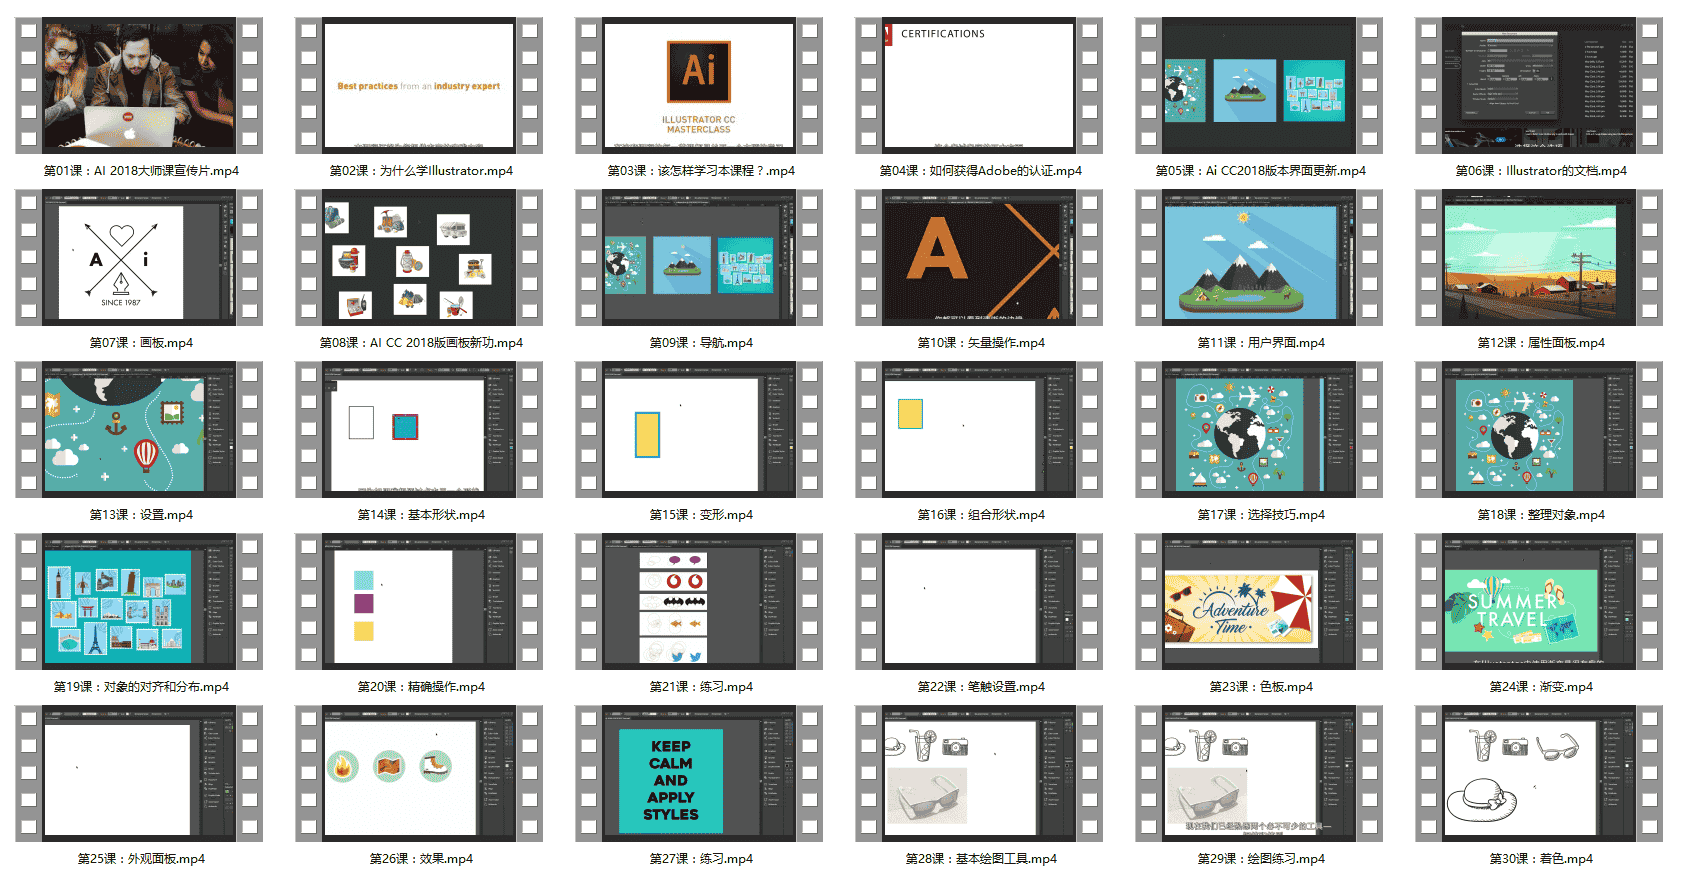Select the 第20课 精确操作 thumbnail

coord(419,601)
